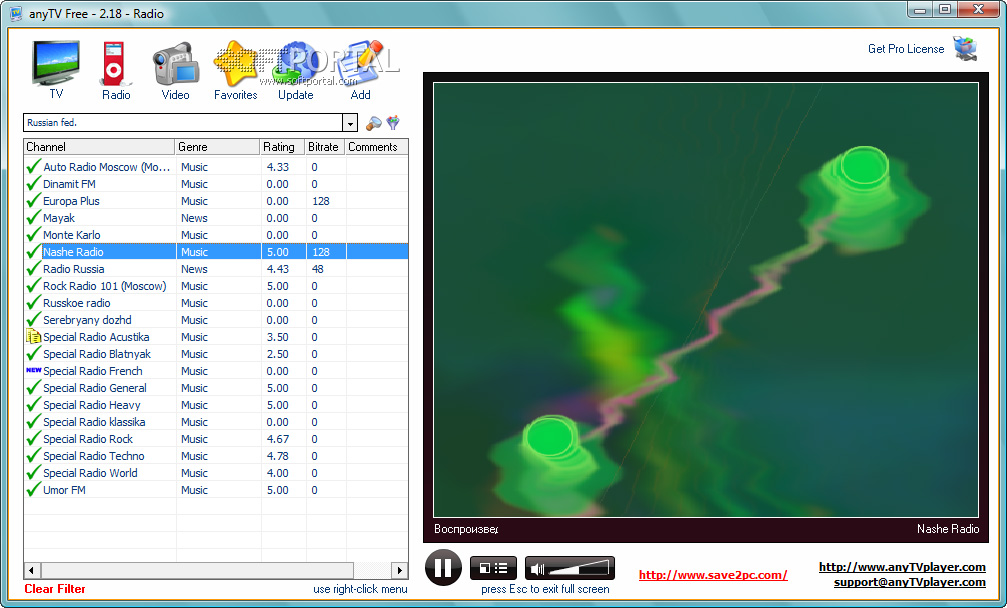
Task: Click the green checkmark beside Special Radio Rock
Action: click(x=33, y=439)
